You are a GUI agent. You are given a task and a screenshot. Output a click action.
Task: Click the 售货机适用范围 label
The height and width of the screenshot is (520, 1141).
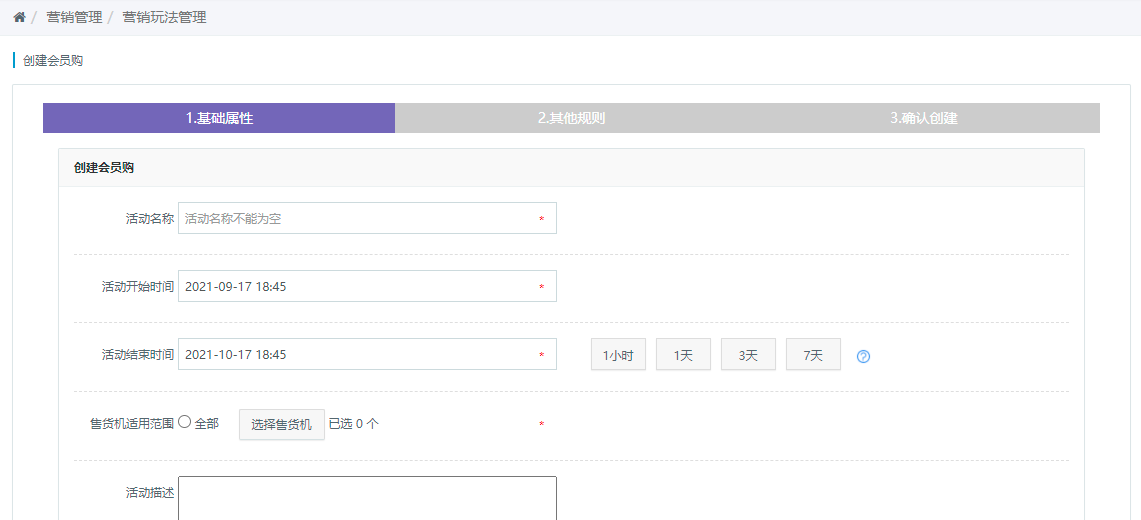pos(132,424)
